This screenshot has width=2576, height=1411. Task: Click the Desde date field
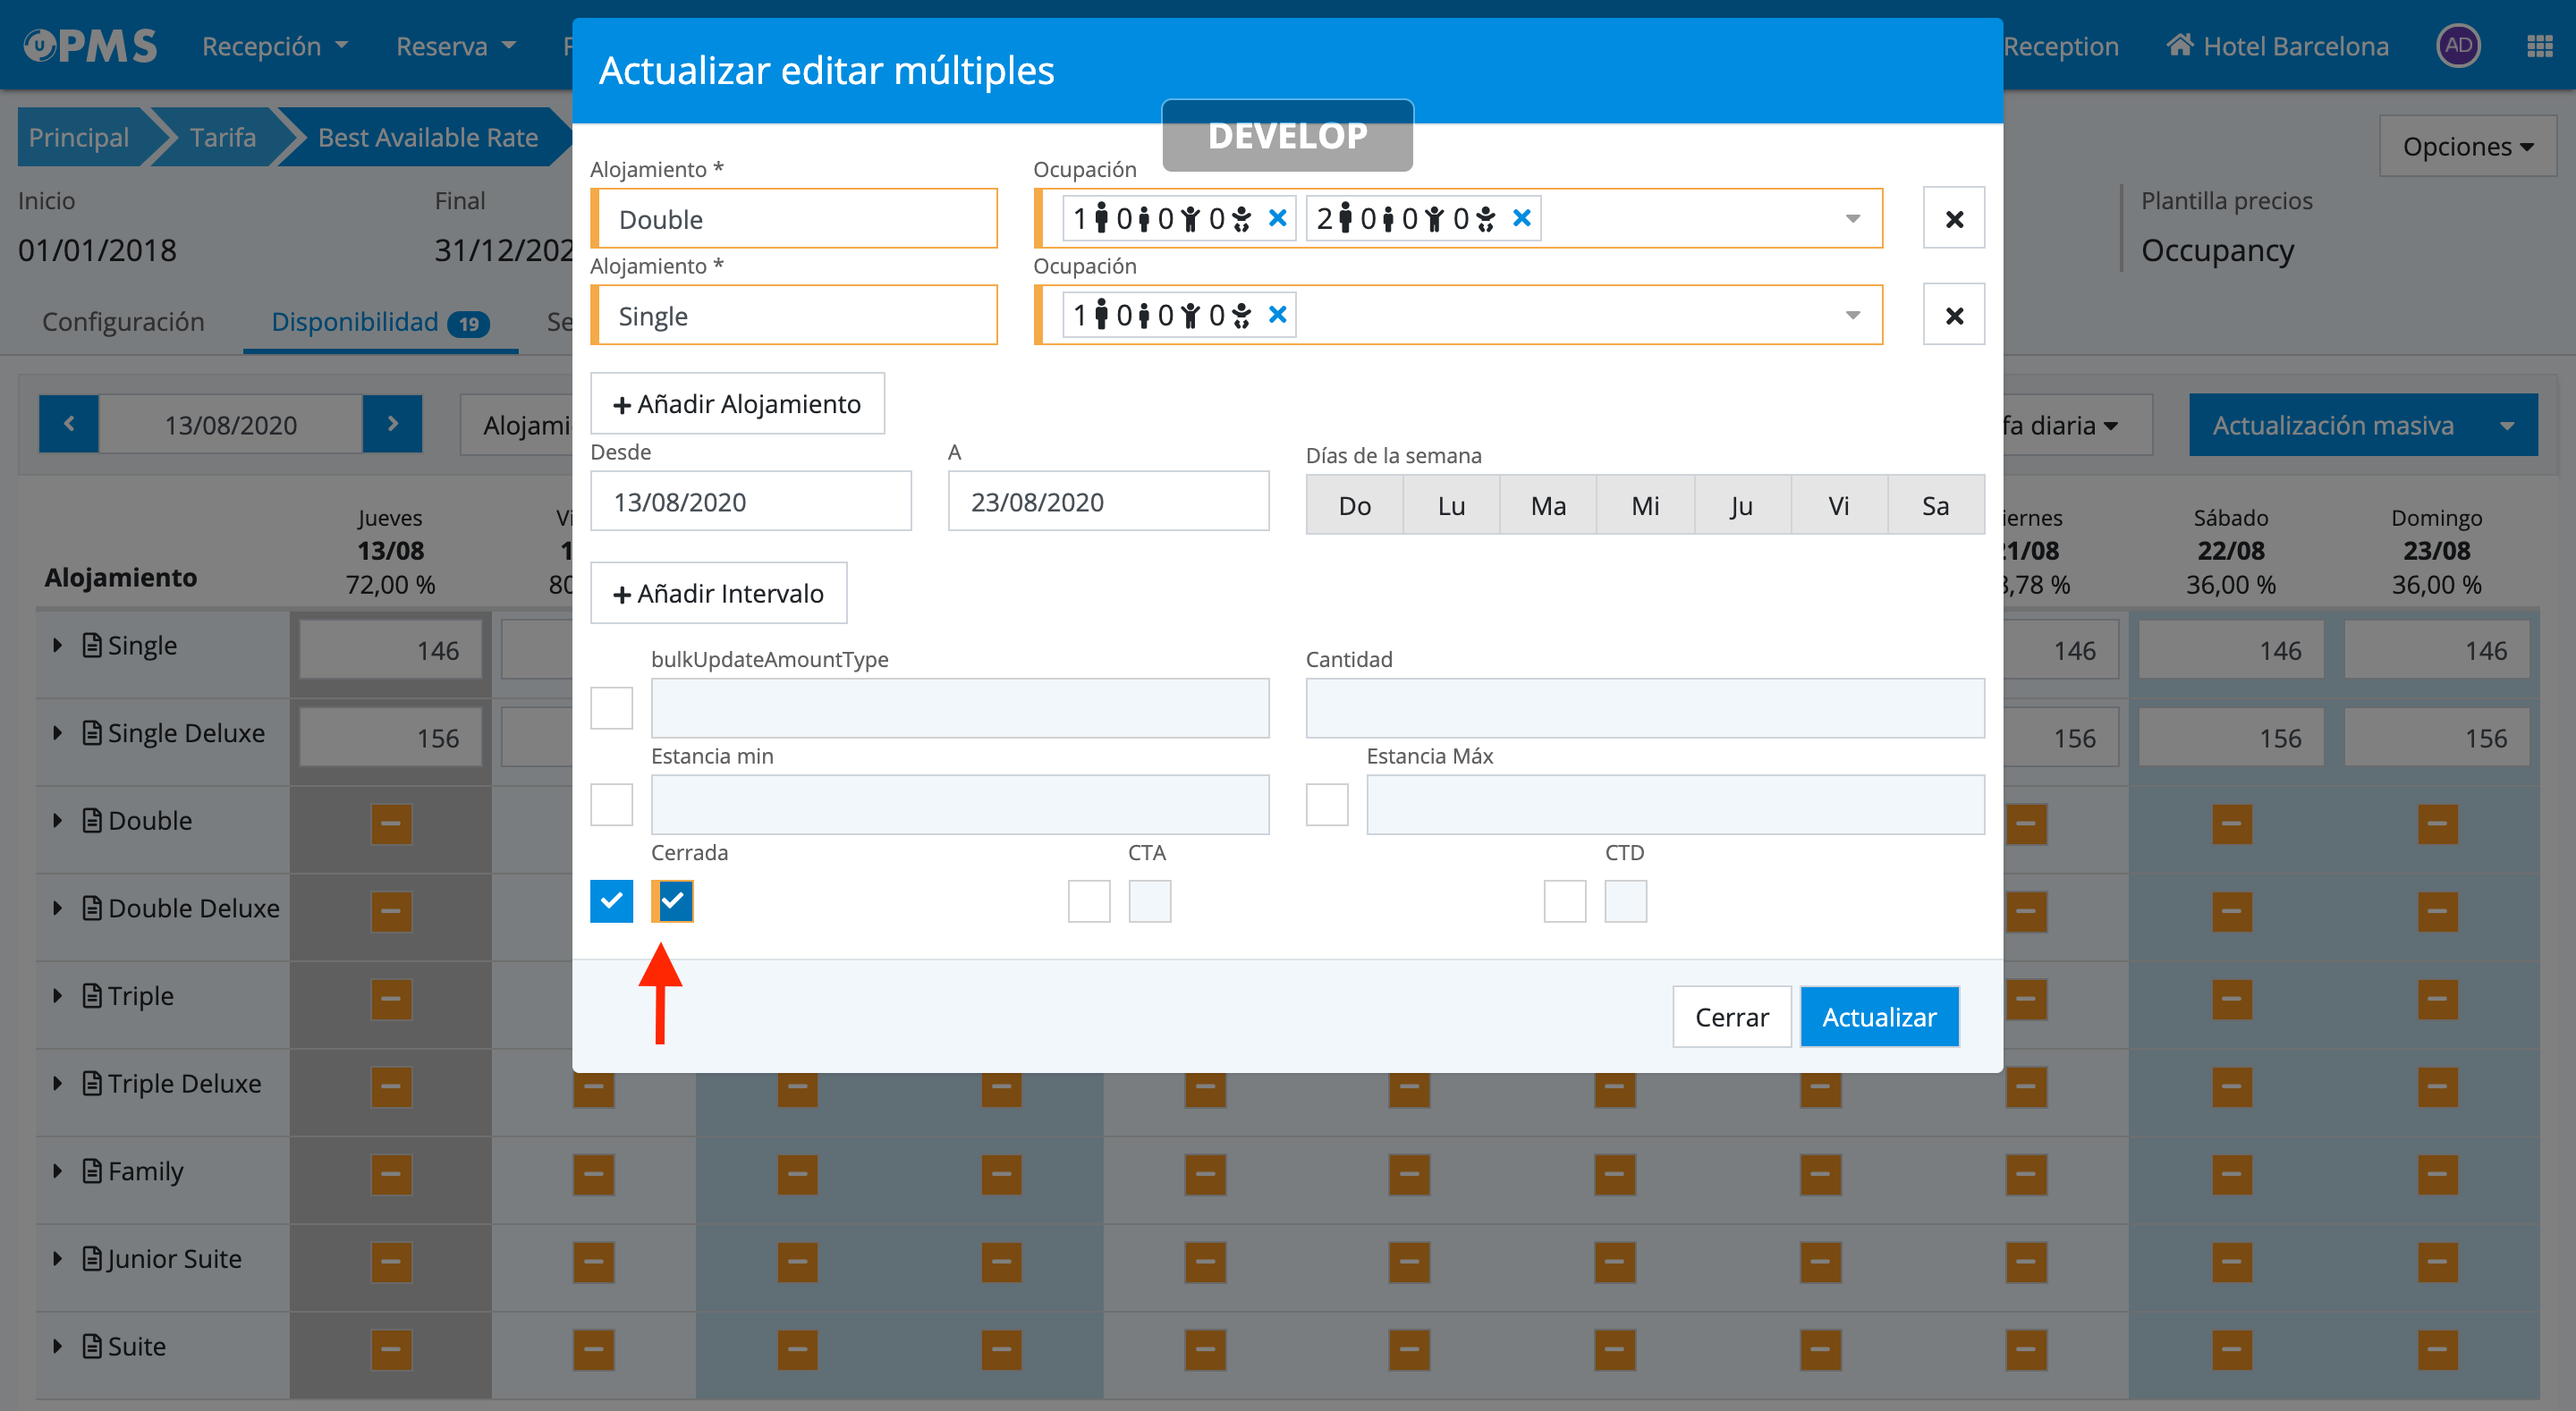click(x=751, y=501)
